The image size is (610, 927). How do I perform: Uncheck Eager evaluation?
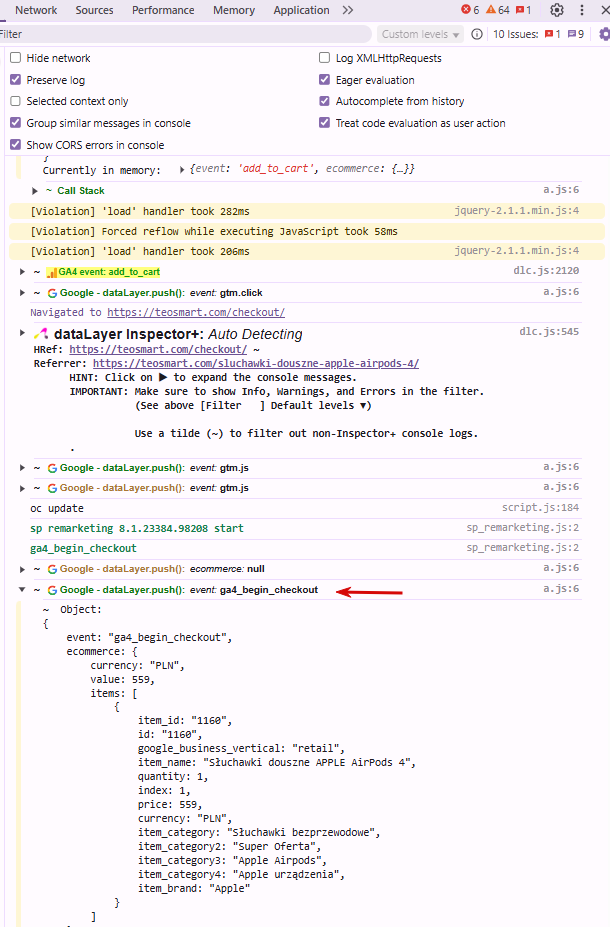coord(324,79)
